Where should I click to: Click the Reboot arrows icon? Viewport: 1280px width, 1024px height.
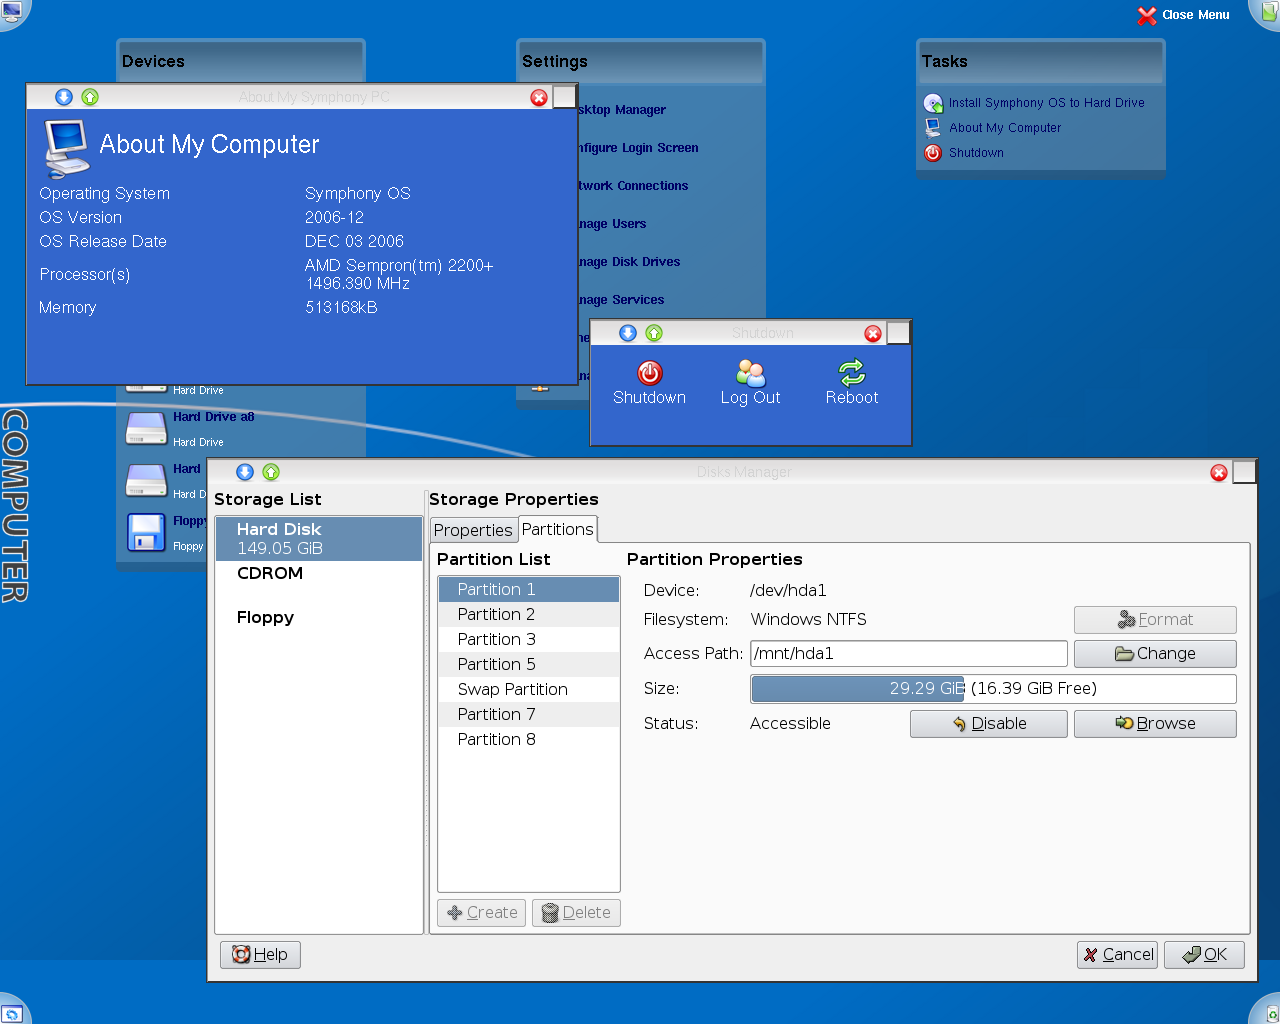point(852,373)
